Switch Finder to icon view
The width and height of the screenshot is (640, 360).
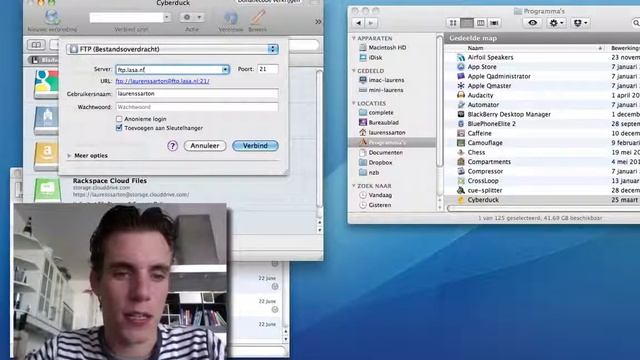(453, 23)
